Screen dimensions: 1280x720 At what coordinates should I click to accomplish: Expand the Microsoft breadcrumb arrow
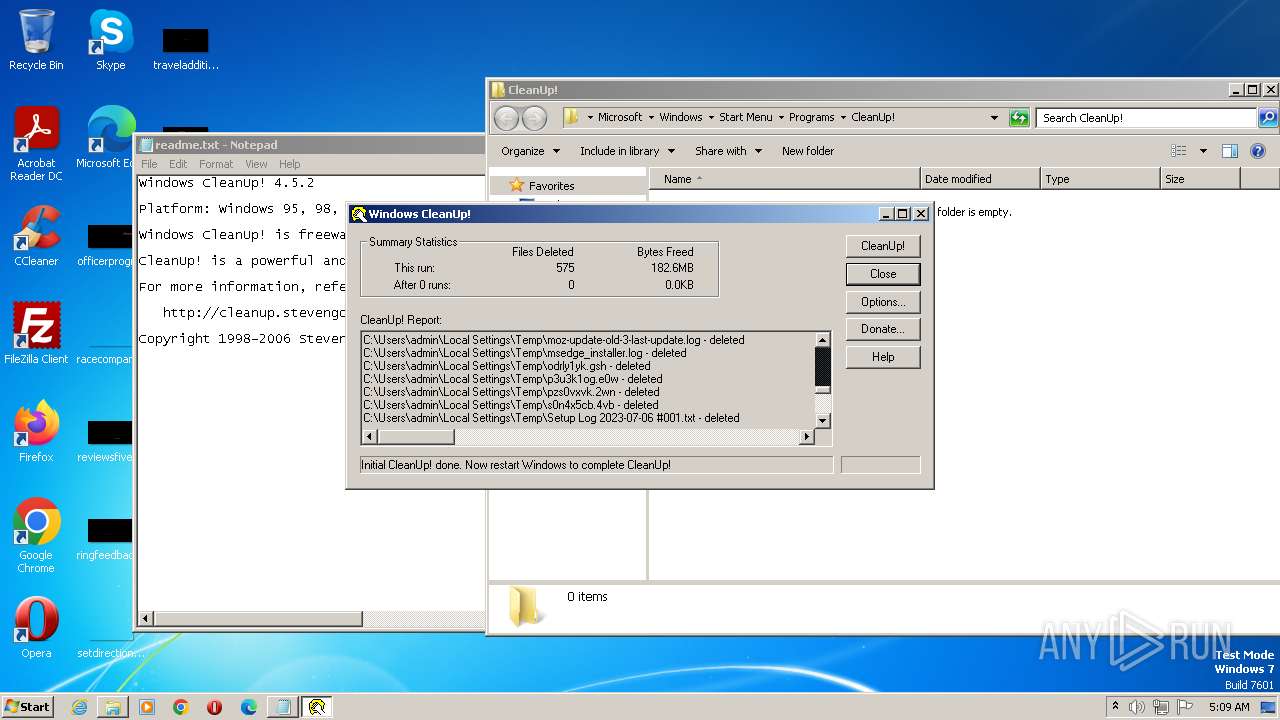point(651,118)
